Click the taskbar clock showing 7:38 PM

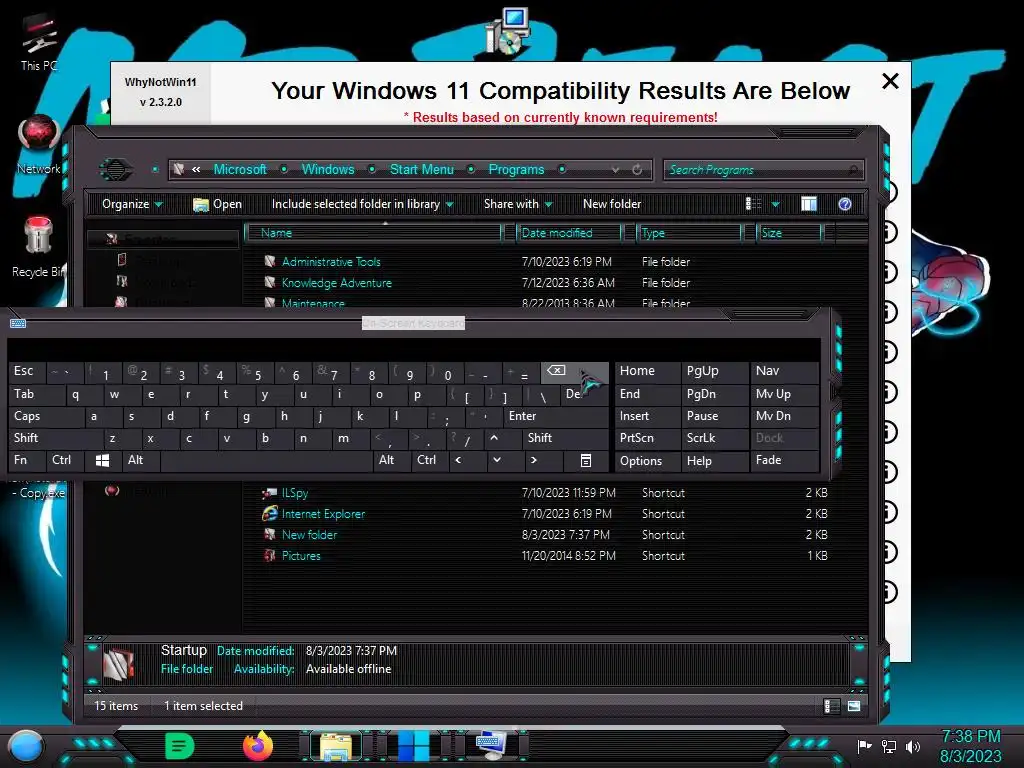point(970,737)
